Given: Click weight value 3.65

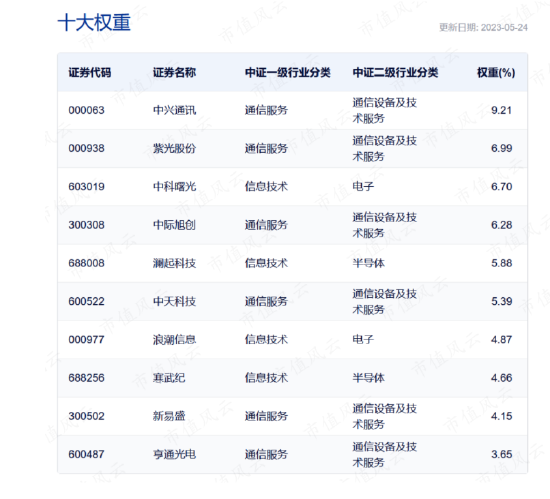Looking at the screenshot, I should 502,454.
